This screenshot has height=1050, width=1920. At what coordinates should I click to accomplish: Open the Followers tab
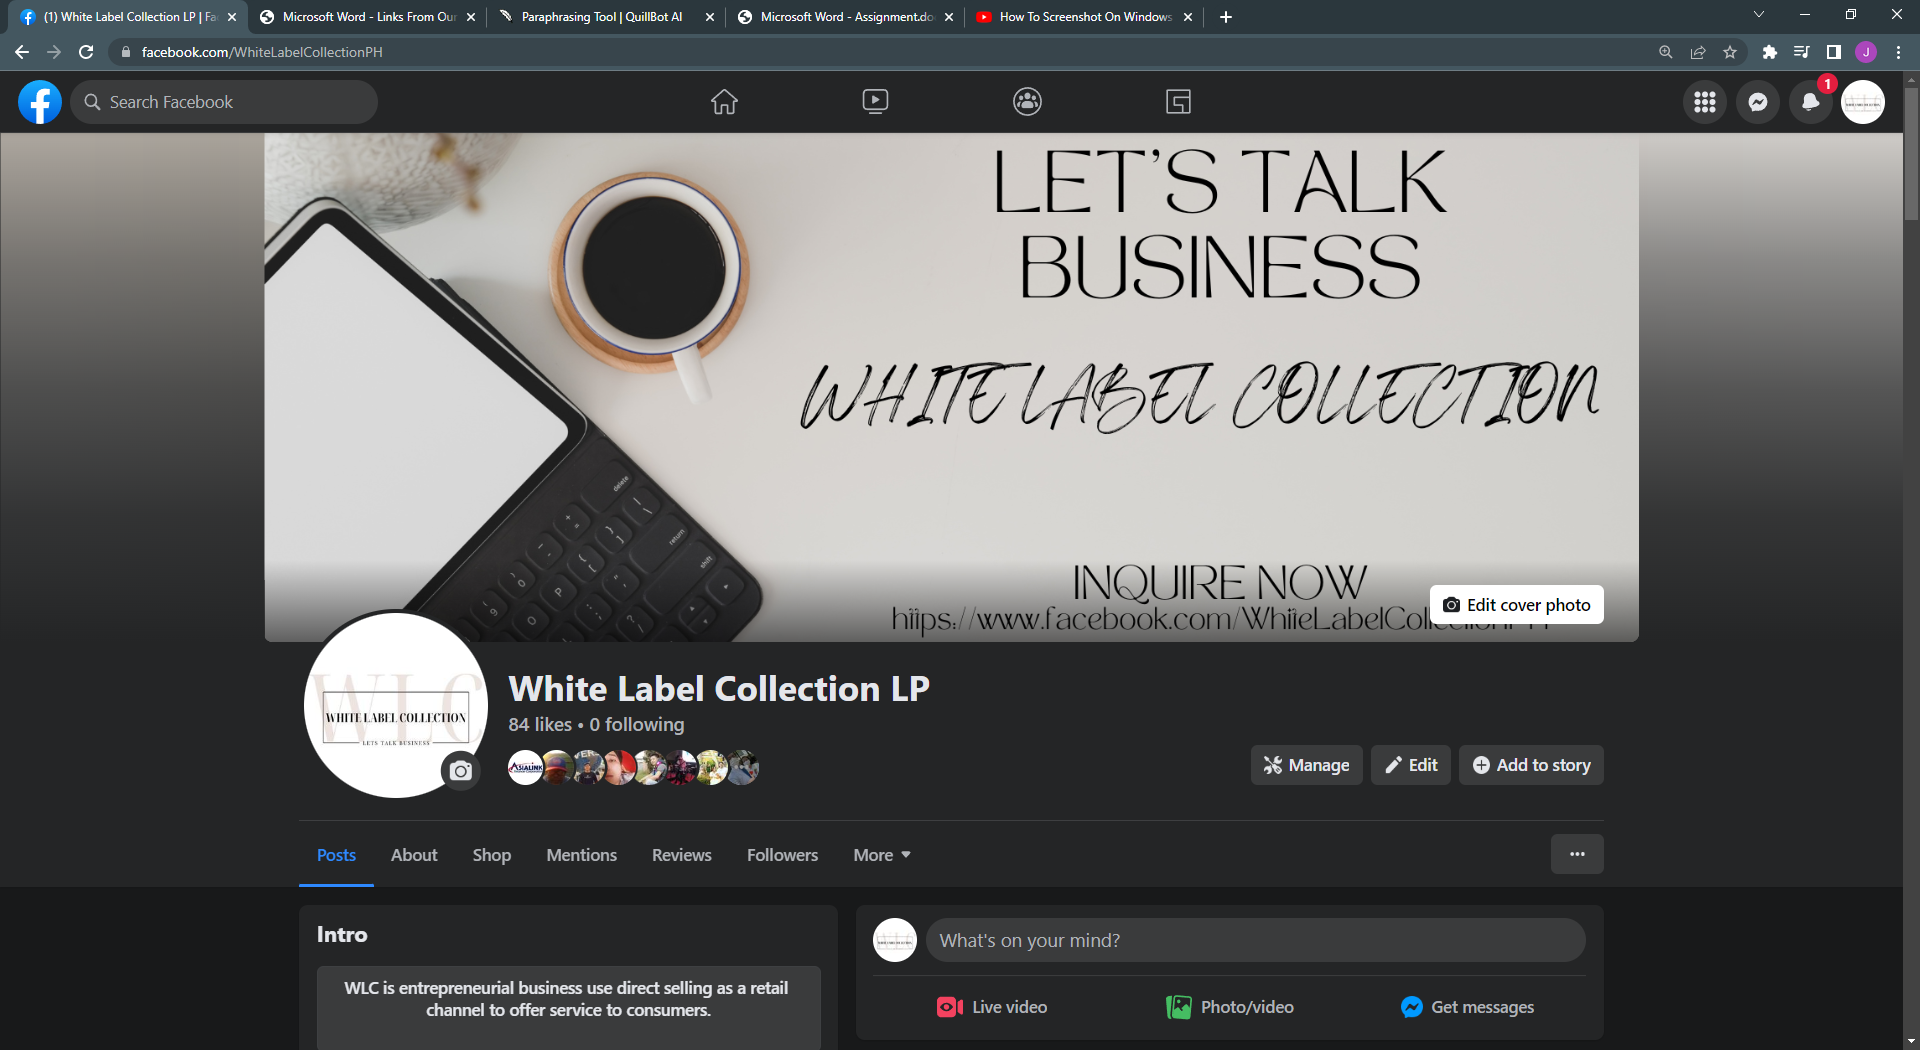coord(782,855)
